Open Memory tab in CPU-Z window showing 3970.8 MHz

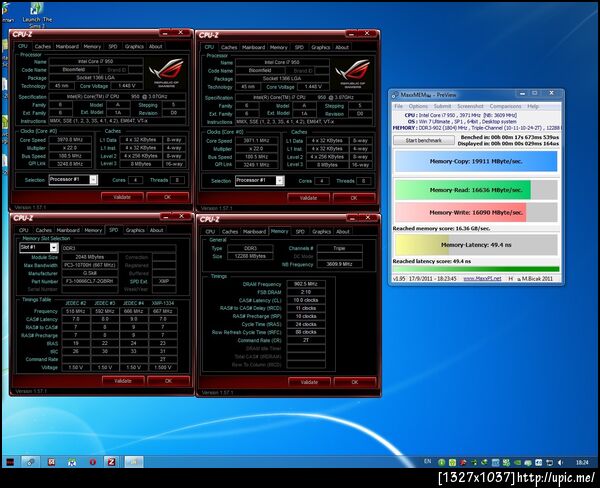coord(92,46)
